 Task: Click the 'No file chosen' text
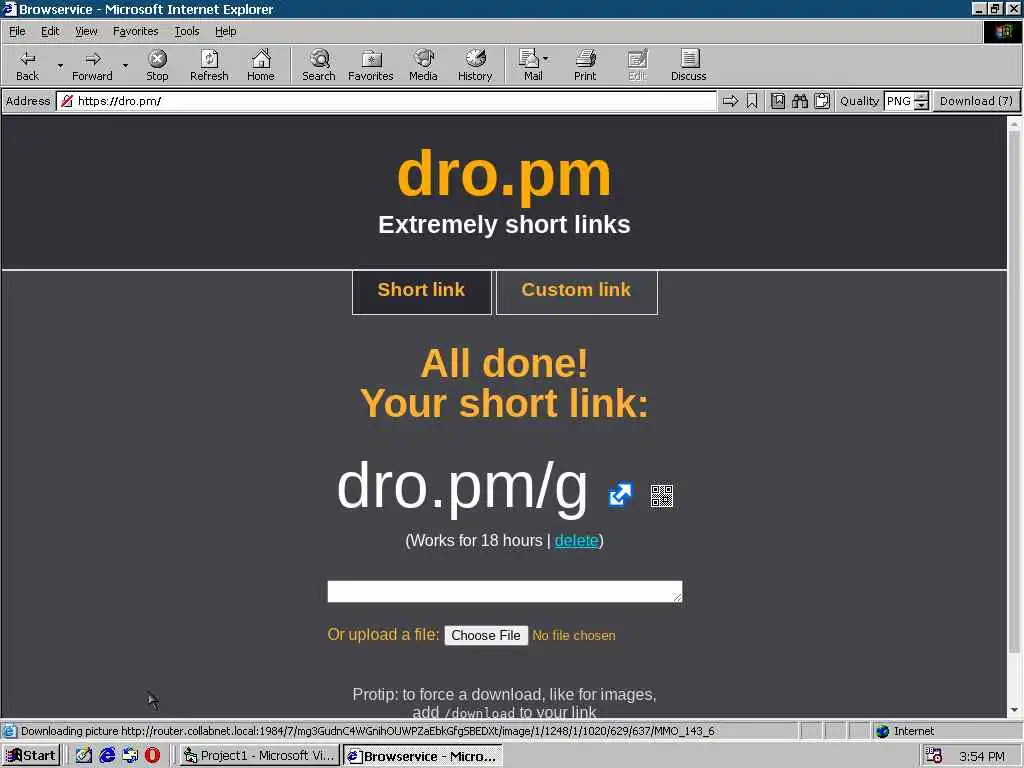click(x=574, y=635)
